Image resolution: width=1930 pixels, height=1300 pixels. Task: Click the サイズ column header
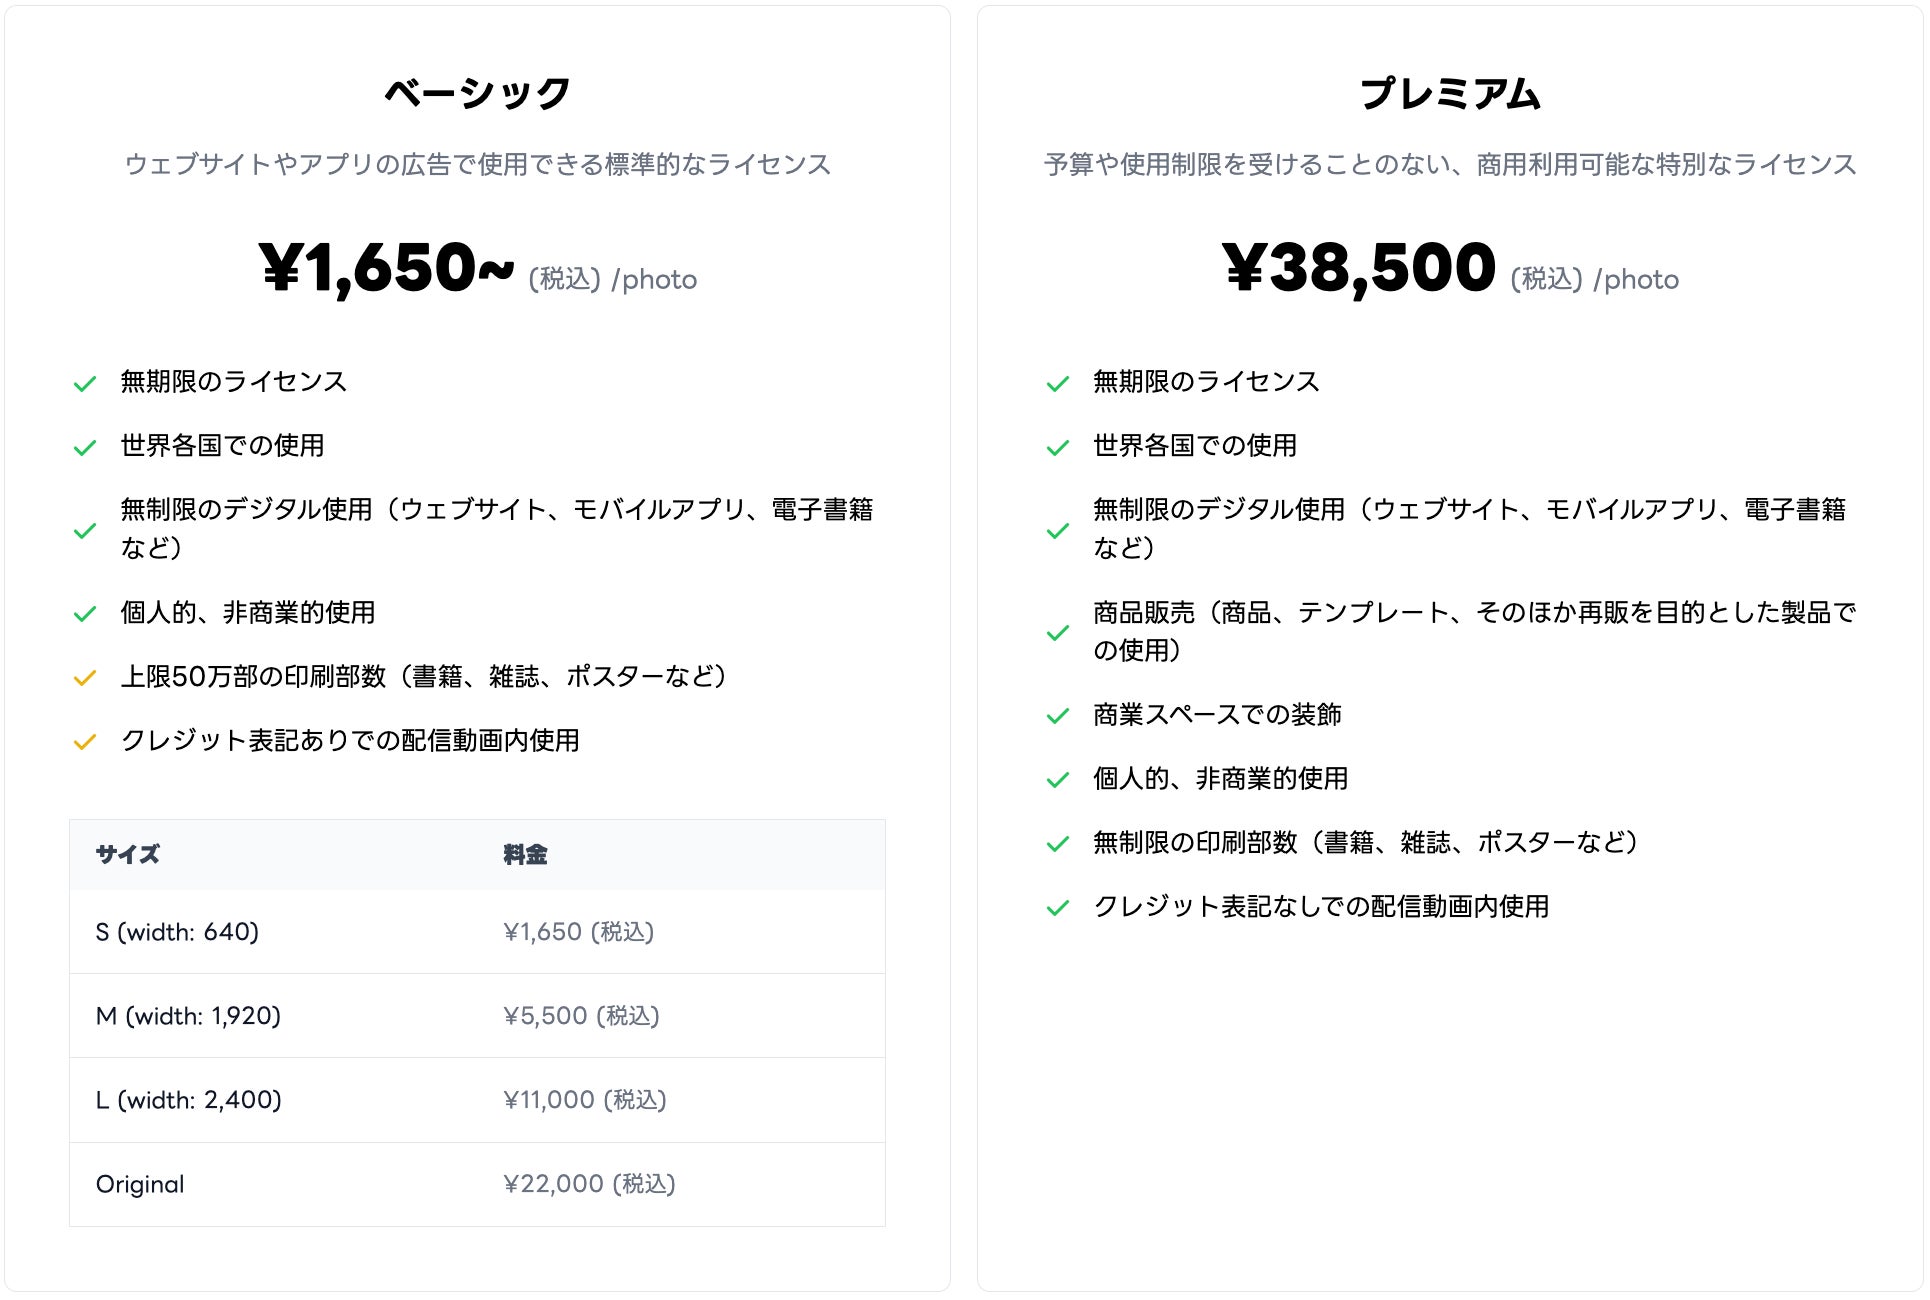pyautogui.click(x=128, y=855)
